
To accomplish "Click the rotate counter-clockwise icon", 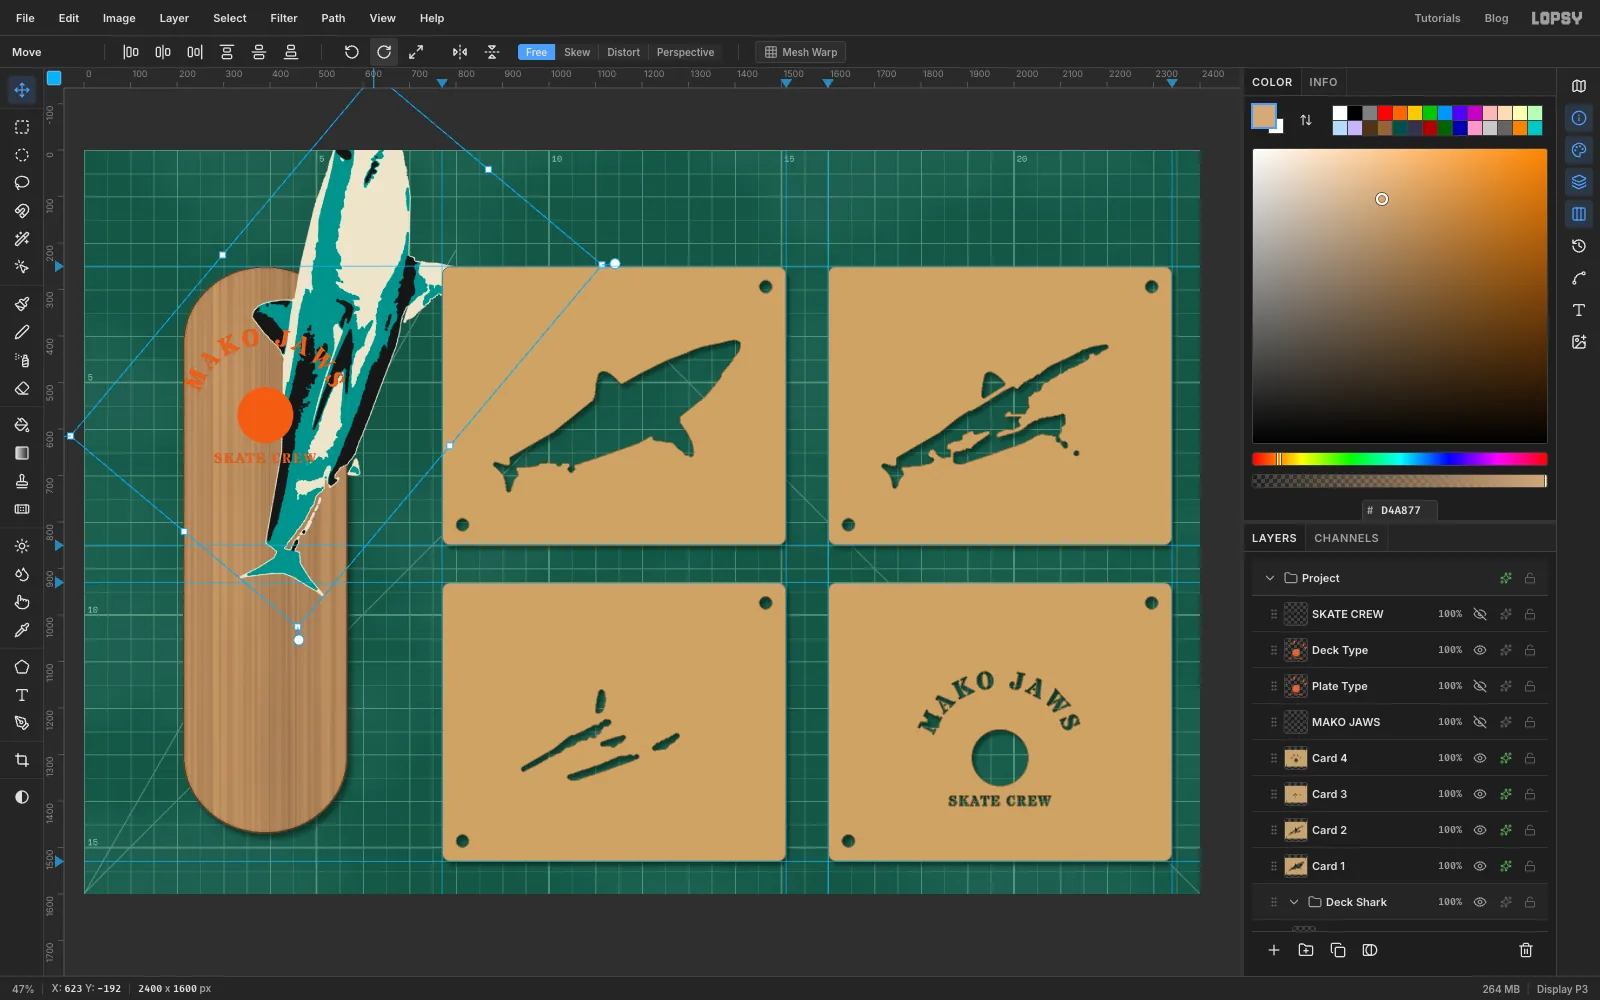I will coord(351,52).
